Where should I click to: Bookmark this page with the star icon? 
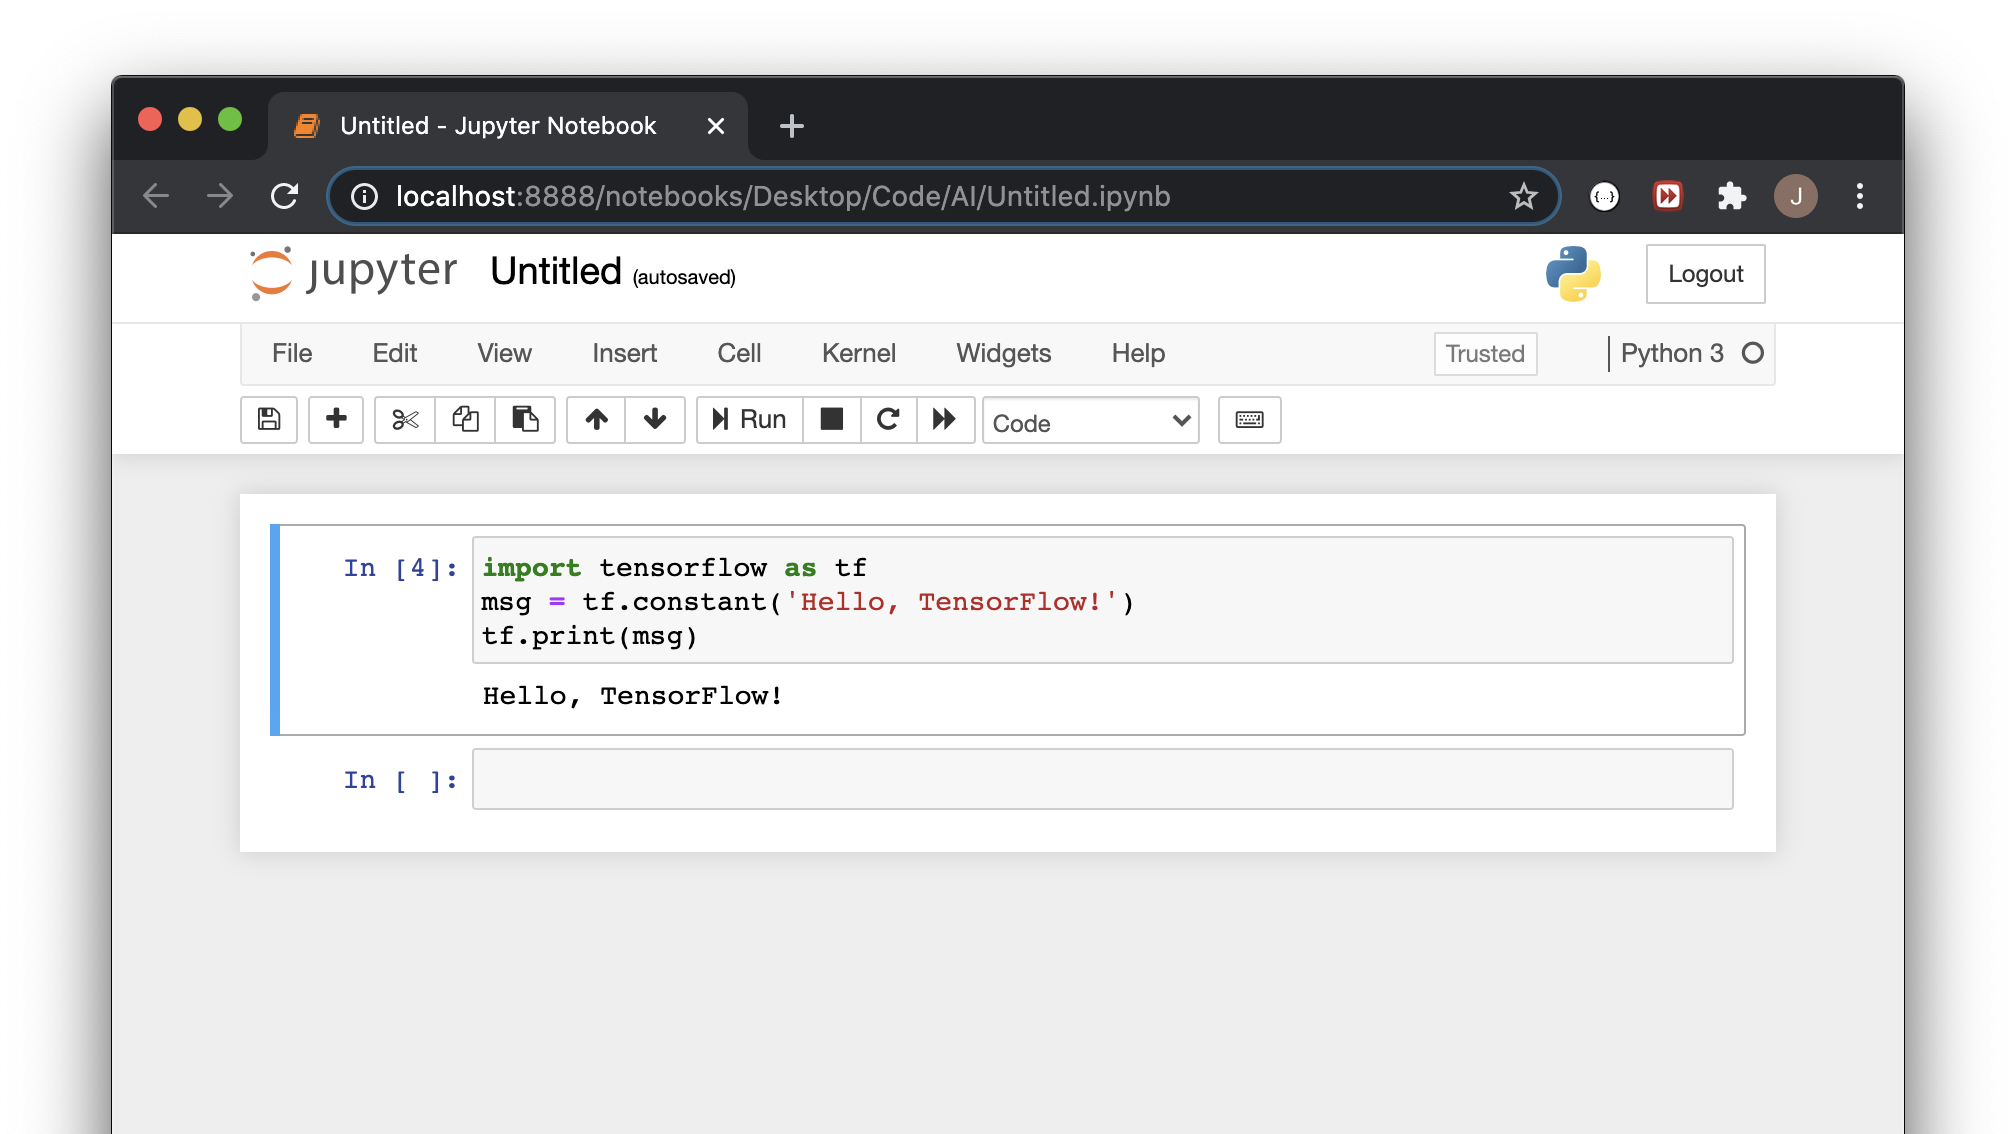1523,196
